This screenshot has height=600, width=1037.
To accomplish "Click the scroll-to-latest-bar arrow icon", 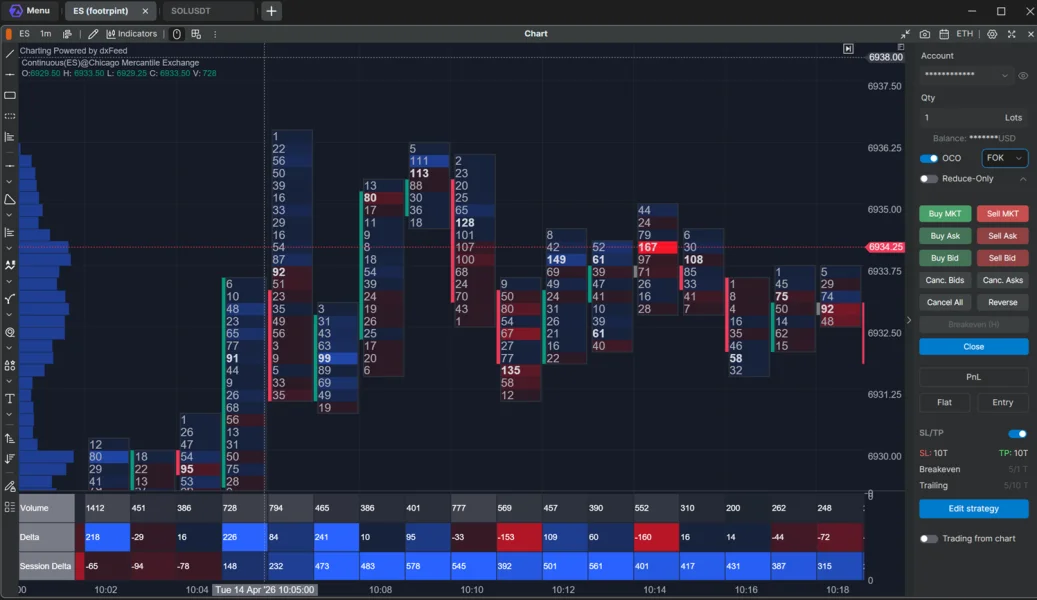I will point(849,49).
